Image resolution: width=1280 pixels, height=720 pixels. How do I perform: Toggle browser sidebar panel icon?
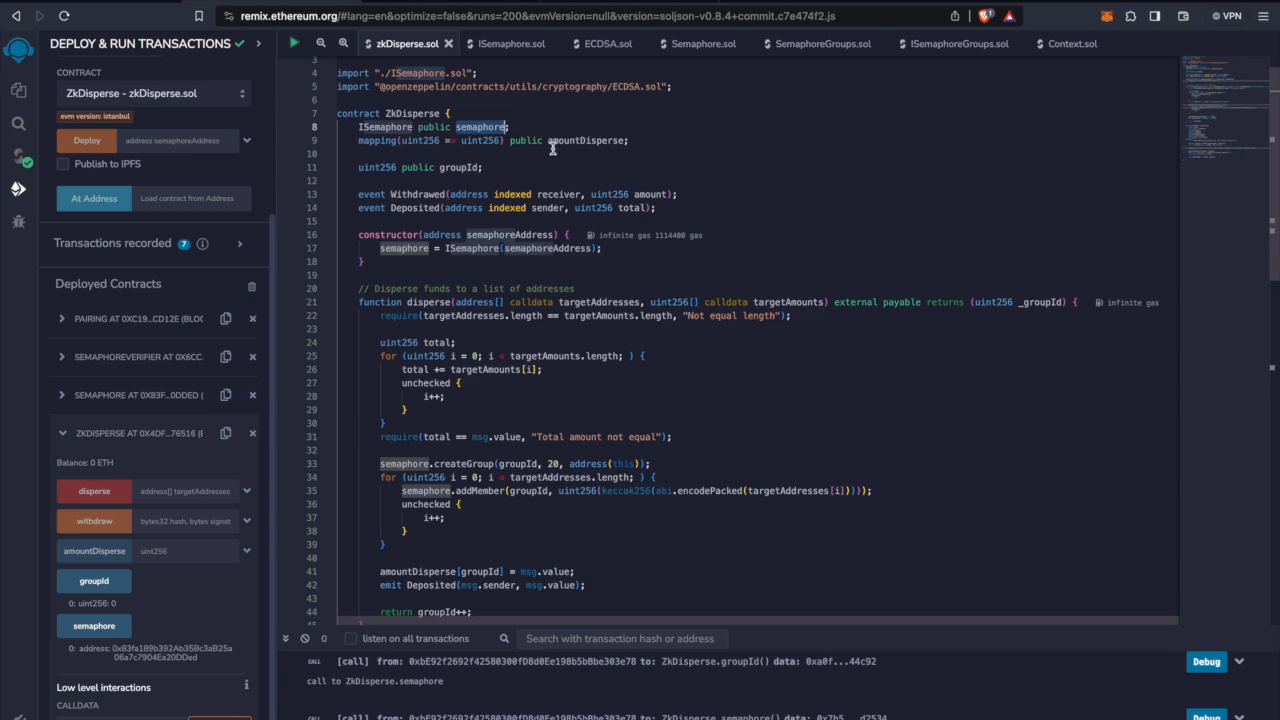[1155, 16]
